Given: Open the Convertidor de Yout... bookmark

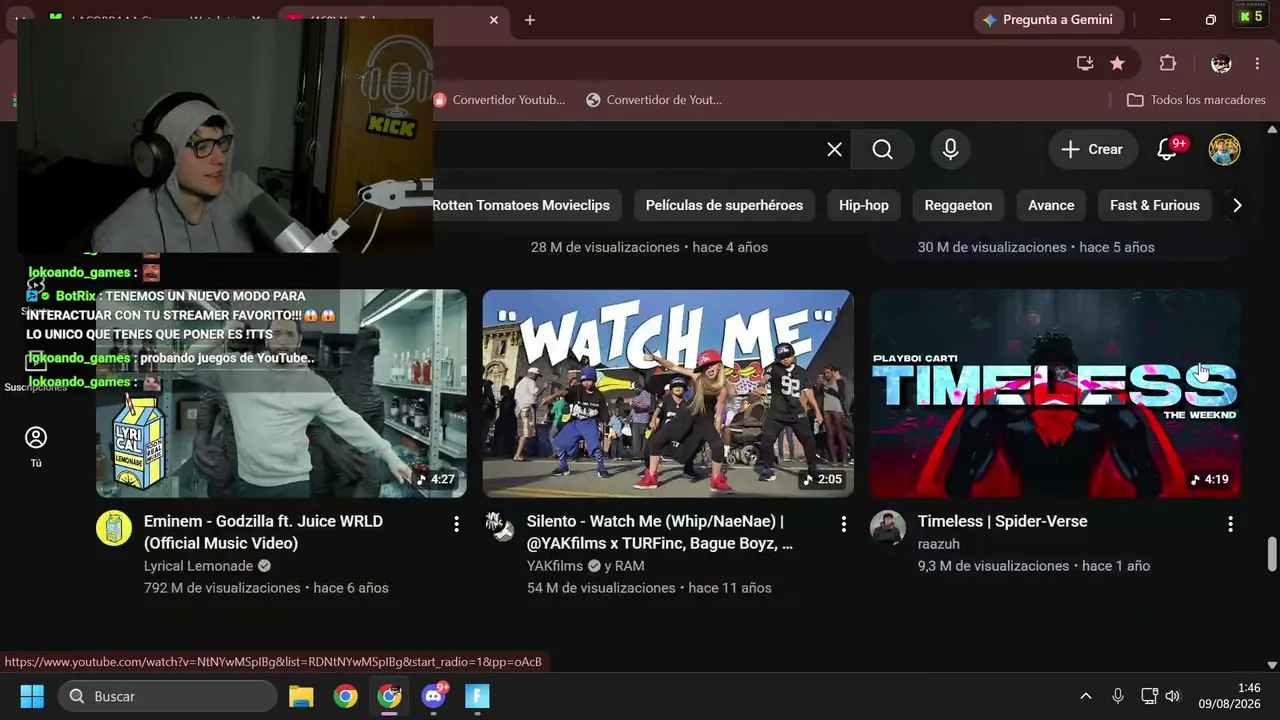Looking at the screenshot, I should [654, 100].
